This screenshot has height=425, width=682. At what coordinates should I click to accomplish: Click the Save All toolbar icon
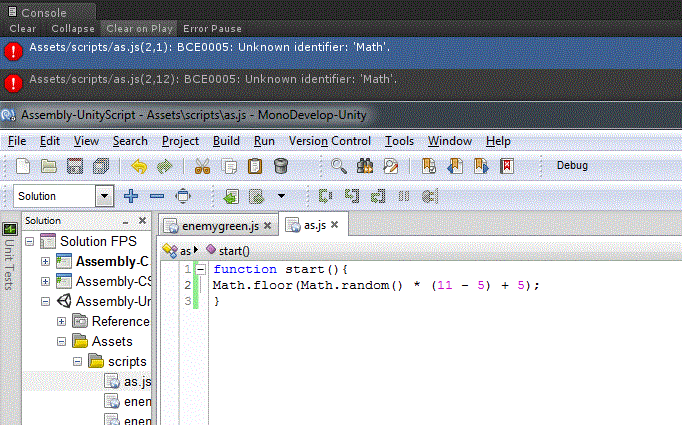coord(101,166)
